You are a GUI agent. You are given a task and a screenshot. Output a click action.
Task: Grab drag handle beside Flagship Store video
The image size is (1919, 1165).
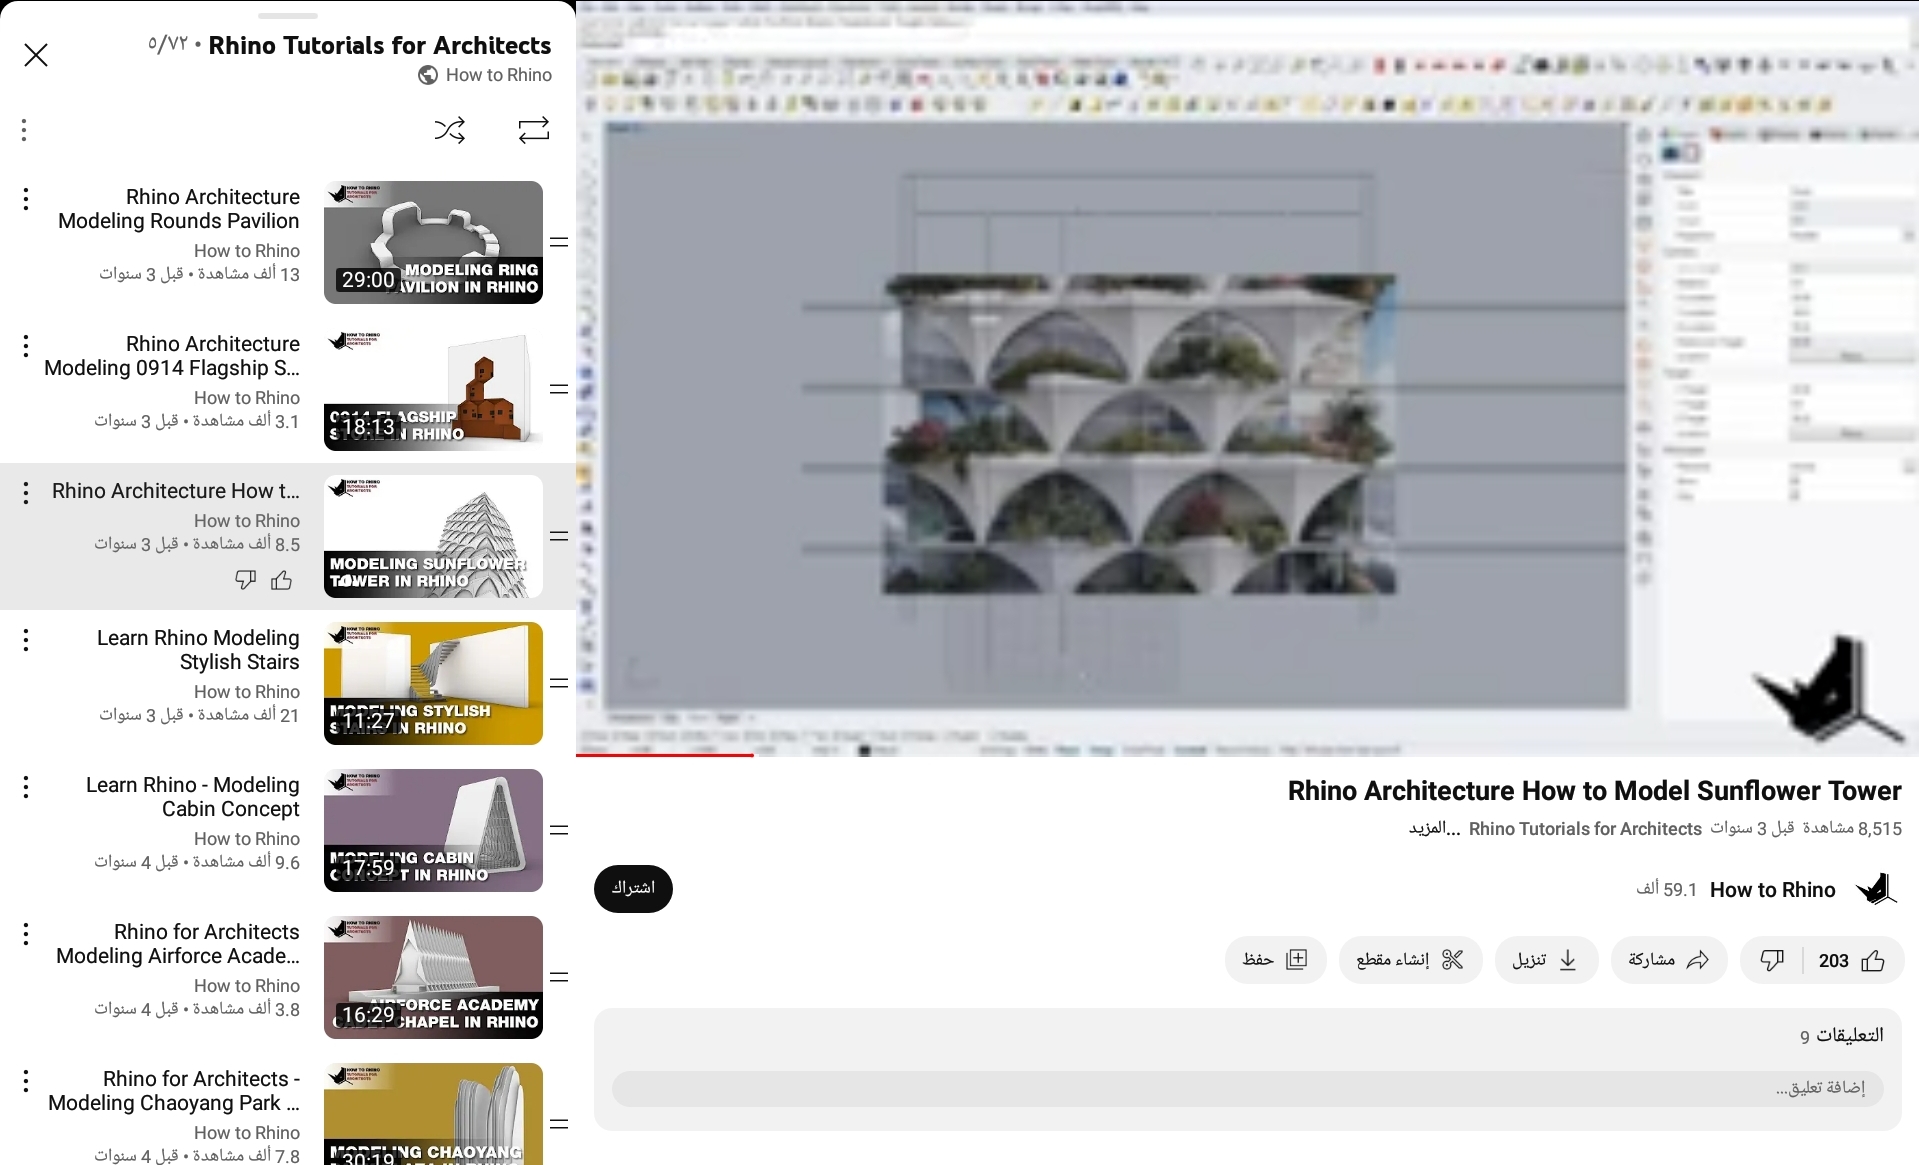(x=559, y=389)
